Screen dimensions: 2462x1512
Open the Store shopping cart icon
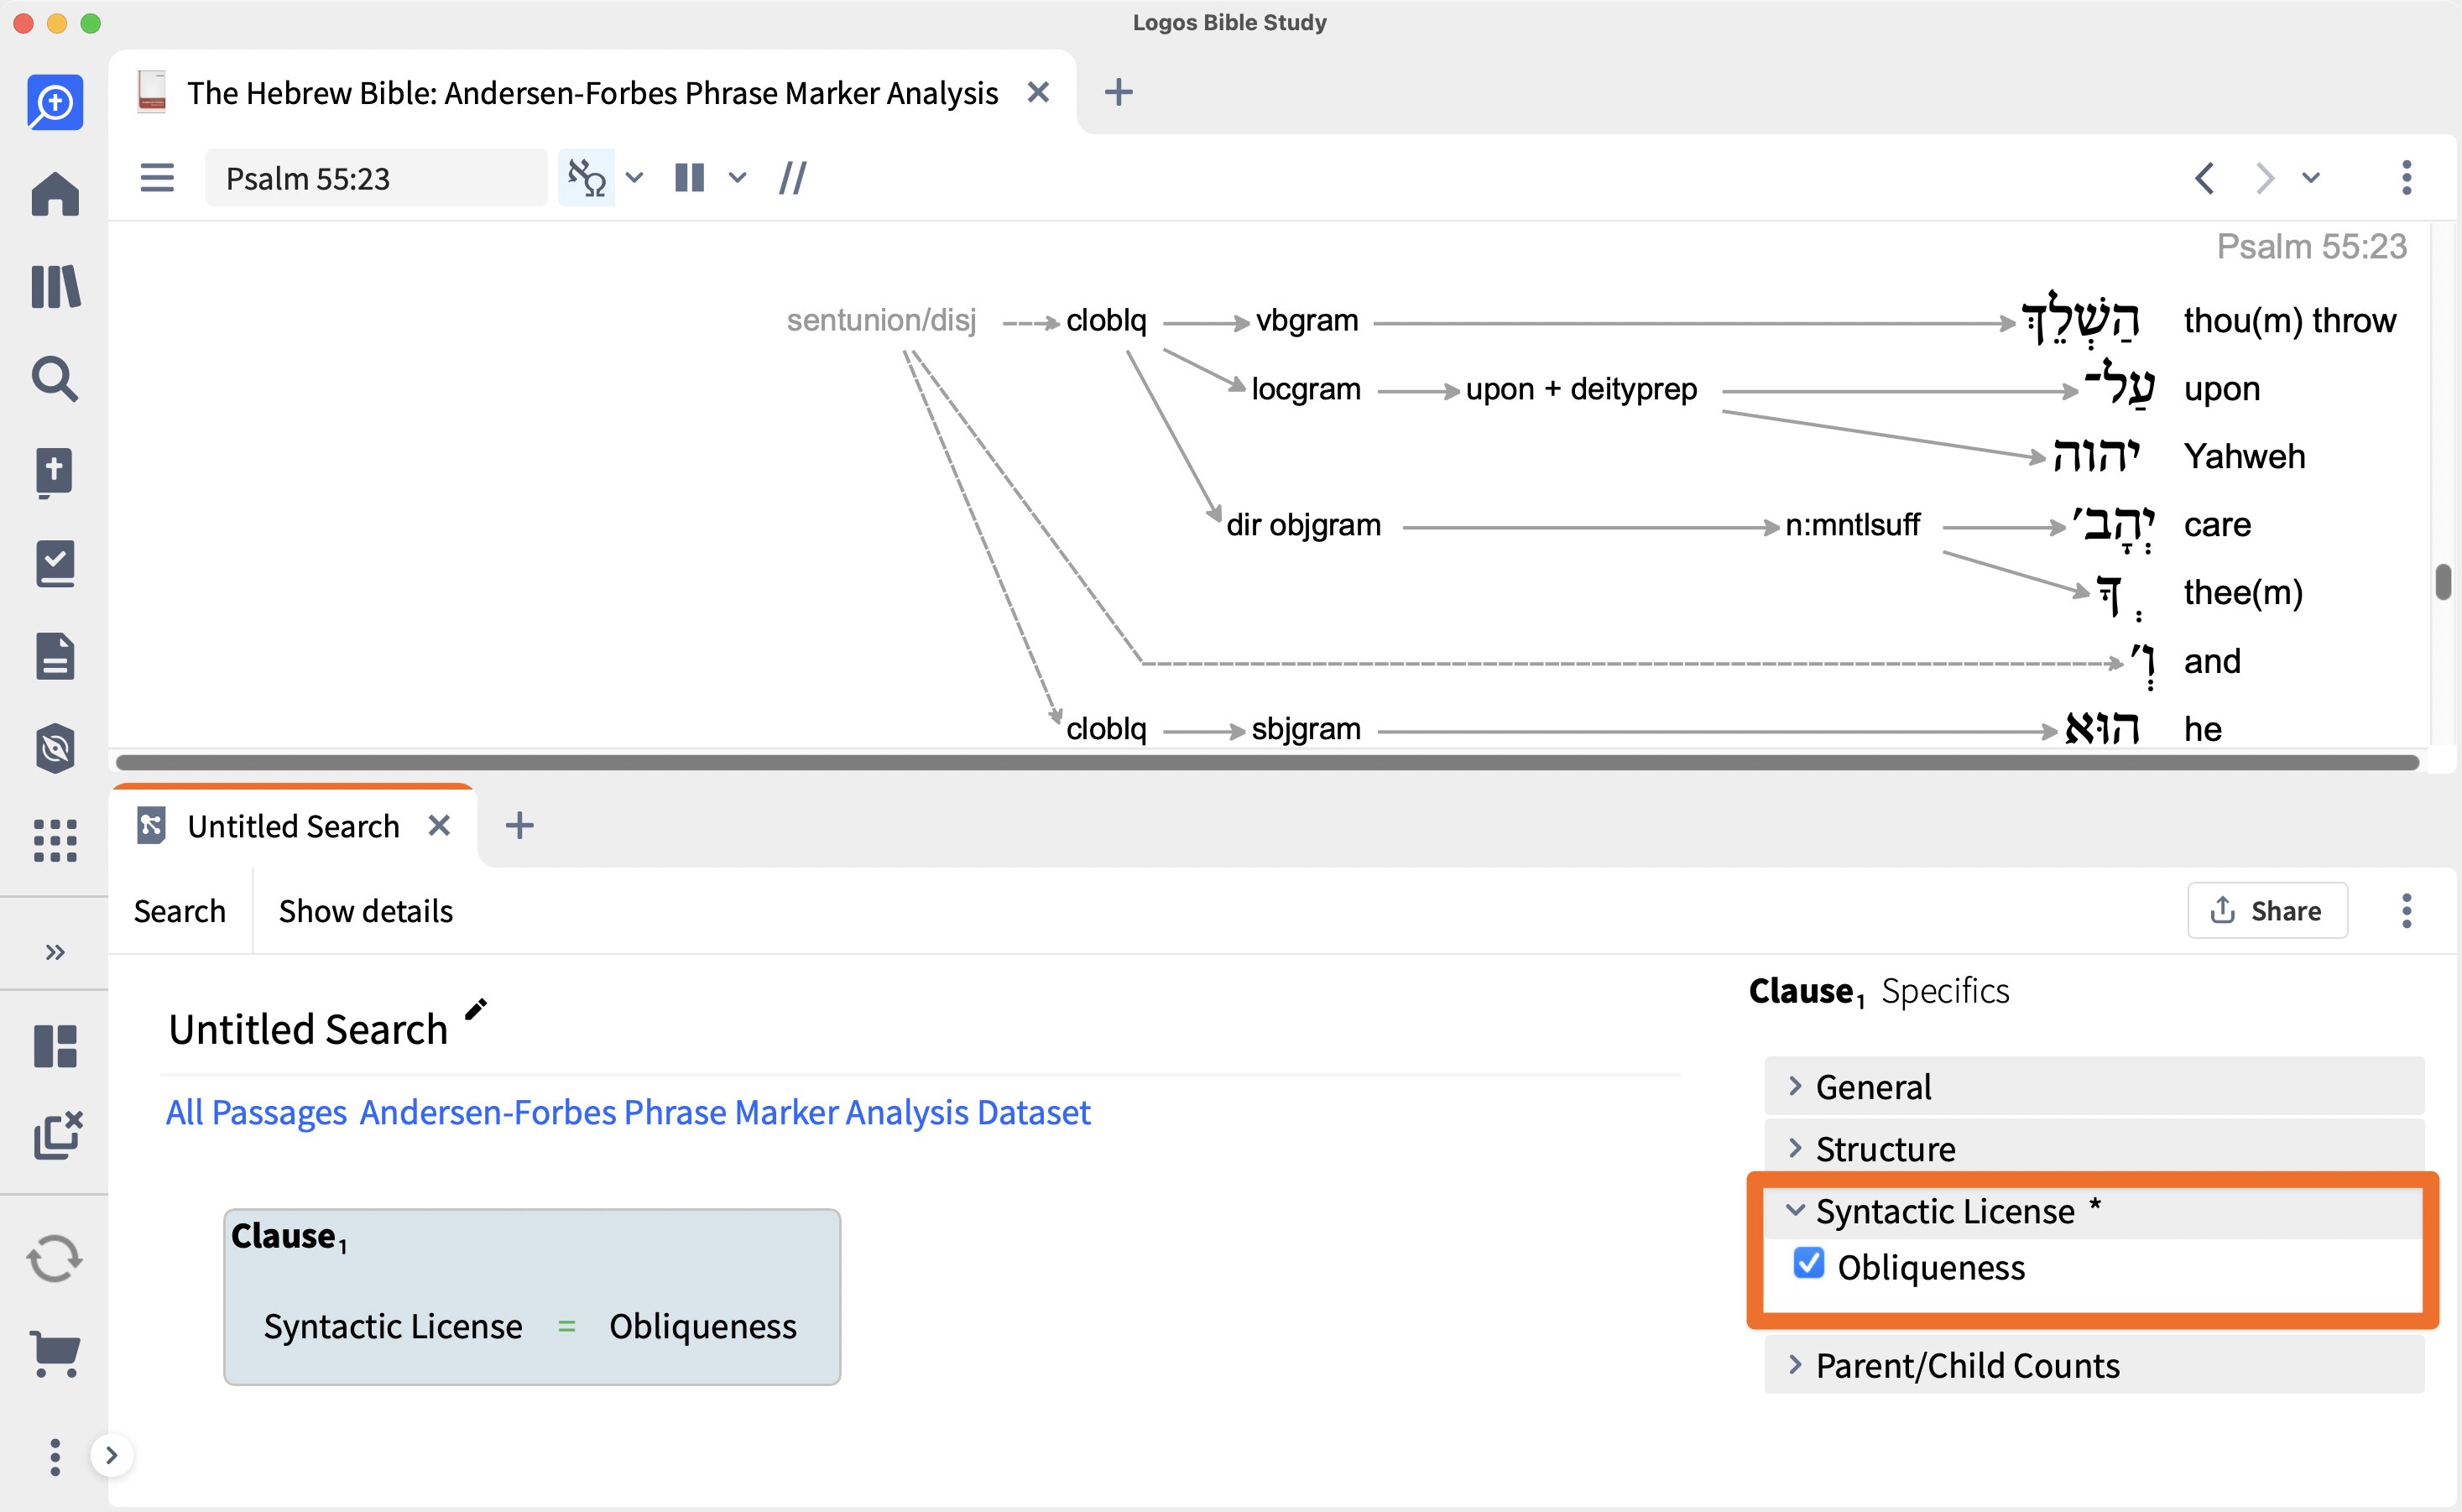coord(55,1354)
